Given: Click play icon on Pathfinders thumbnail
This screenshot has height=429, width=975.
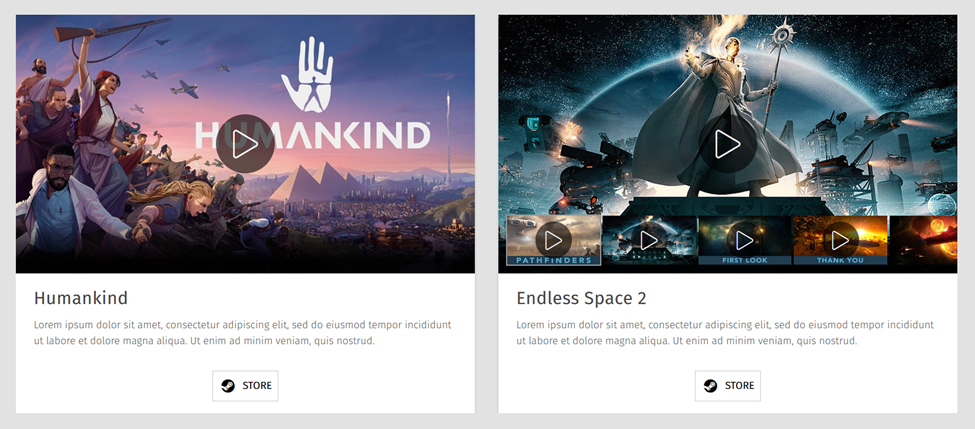Looking at the screenshot, I should point(553,239).
